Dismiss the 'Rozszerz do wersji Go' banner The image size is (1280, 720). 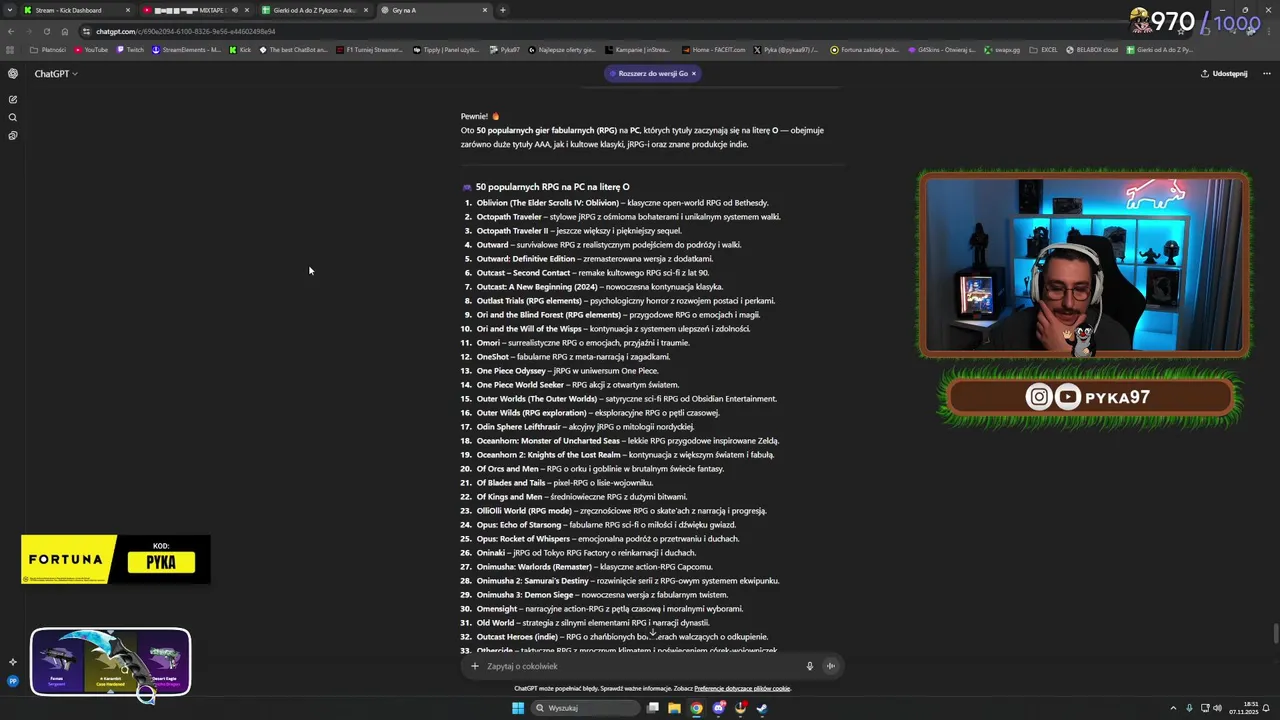[693, 73]
